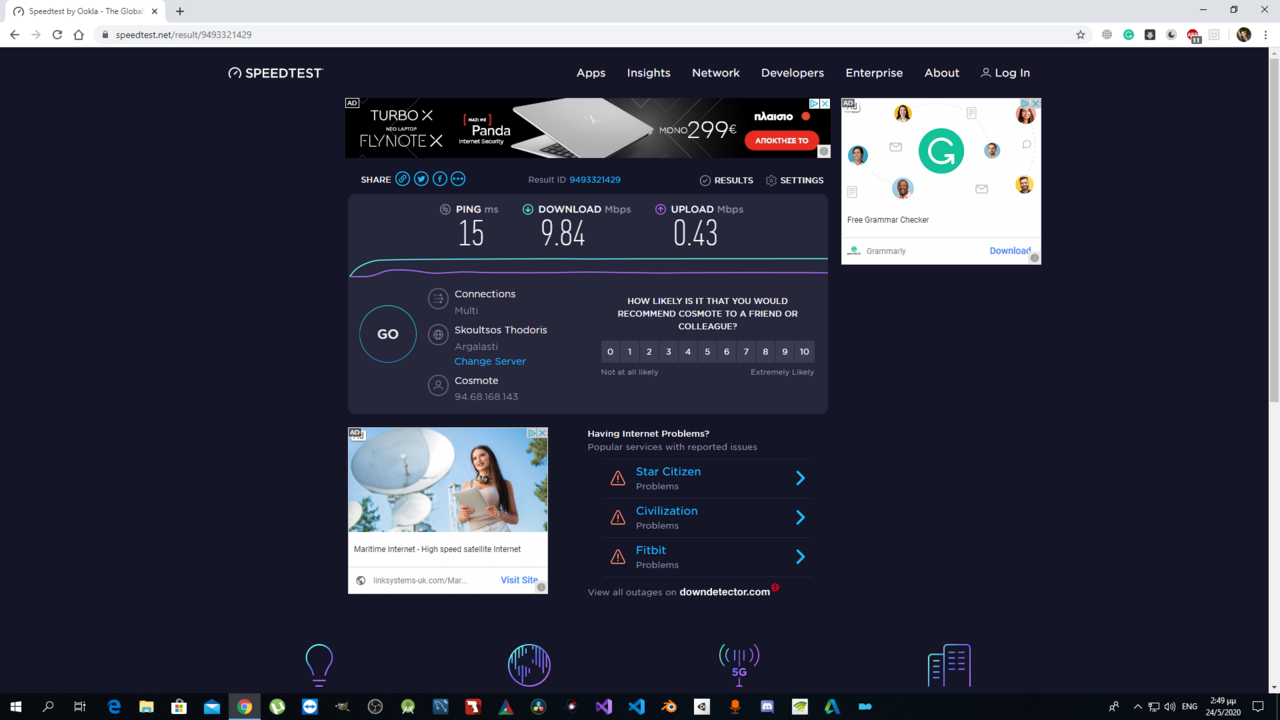Open Chrome profile avatar
This screenshot has height=720, width=1280.
tap(1244, 34)
